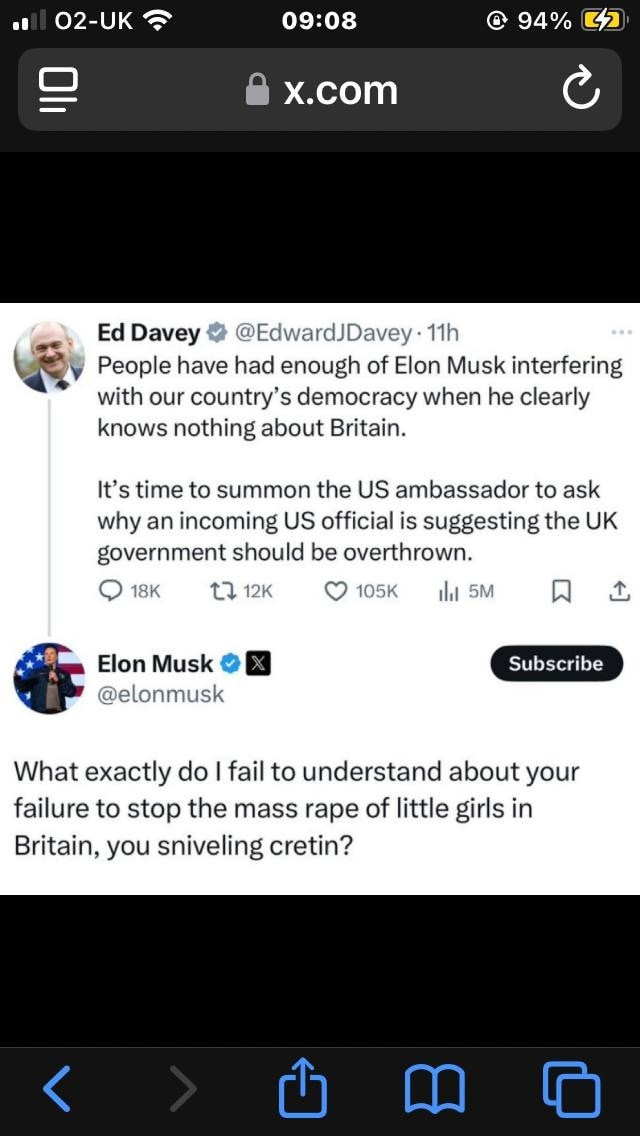Click the X affiliation badge beside Elon Musk
Screen dimensions: 640x1136
point(259,664)
